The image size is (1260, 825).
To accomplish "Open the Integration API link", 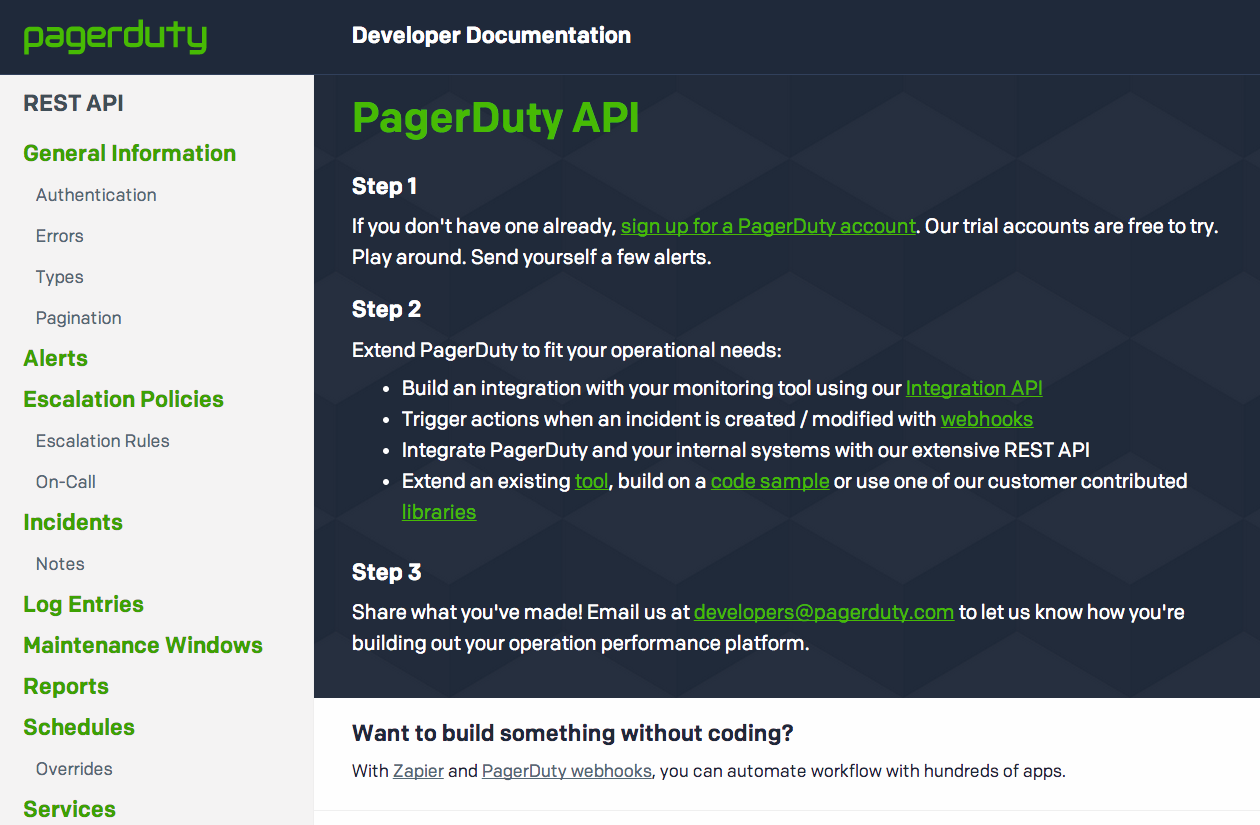I will click(974, 388).
